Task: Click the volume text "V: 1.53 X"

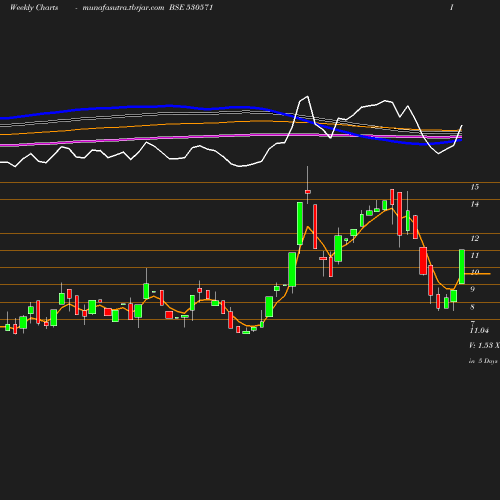Action: click(x=484, y=345)
